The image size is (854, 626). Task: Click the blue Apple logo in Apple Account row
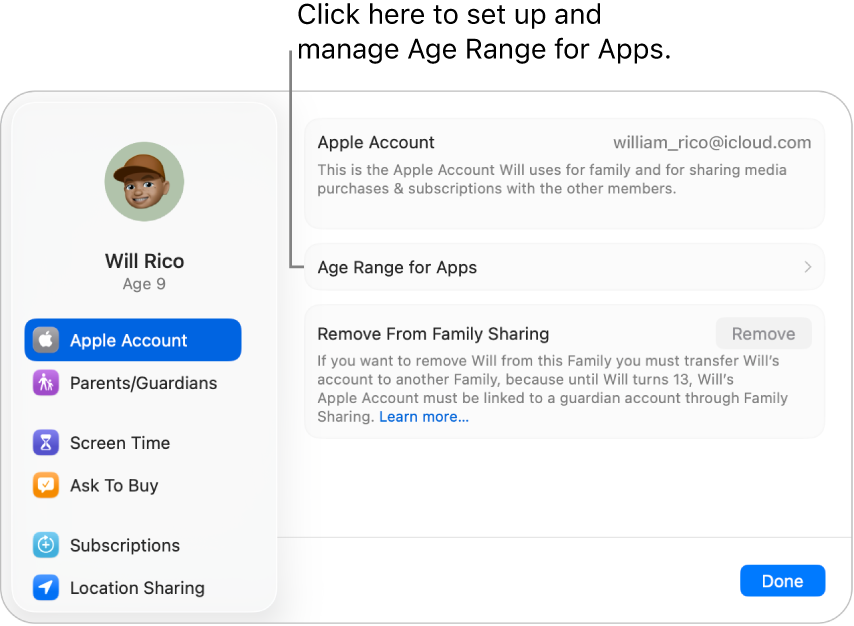click(46, 340)
